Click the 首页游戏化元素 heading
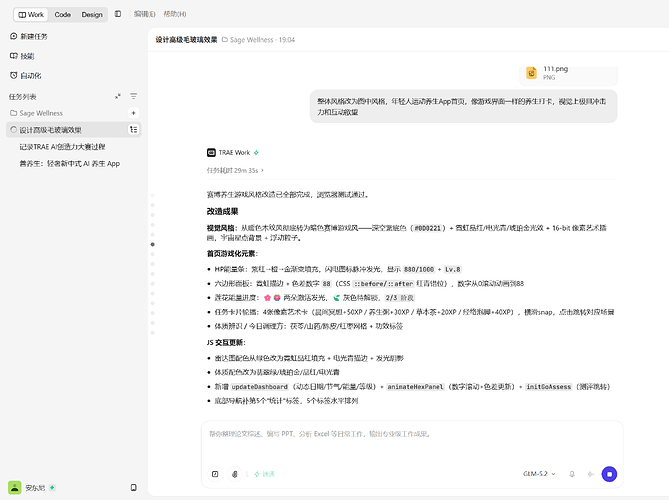The height and width of the screenshot is (500, 669). [232, 254]
